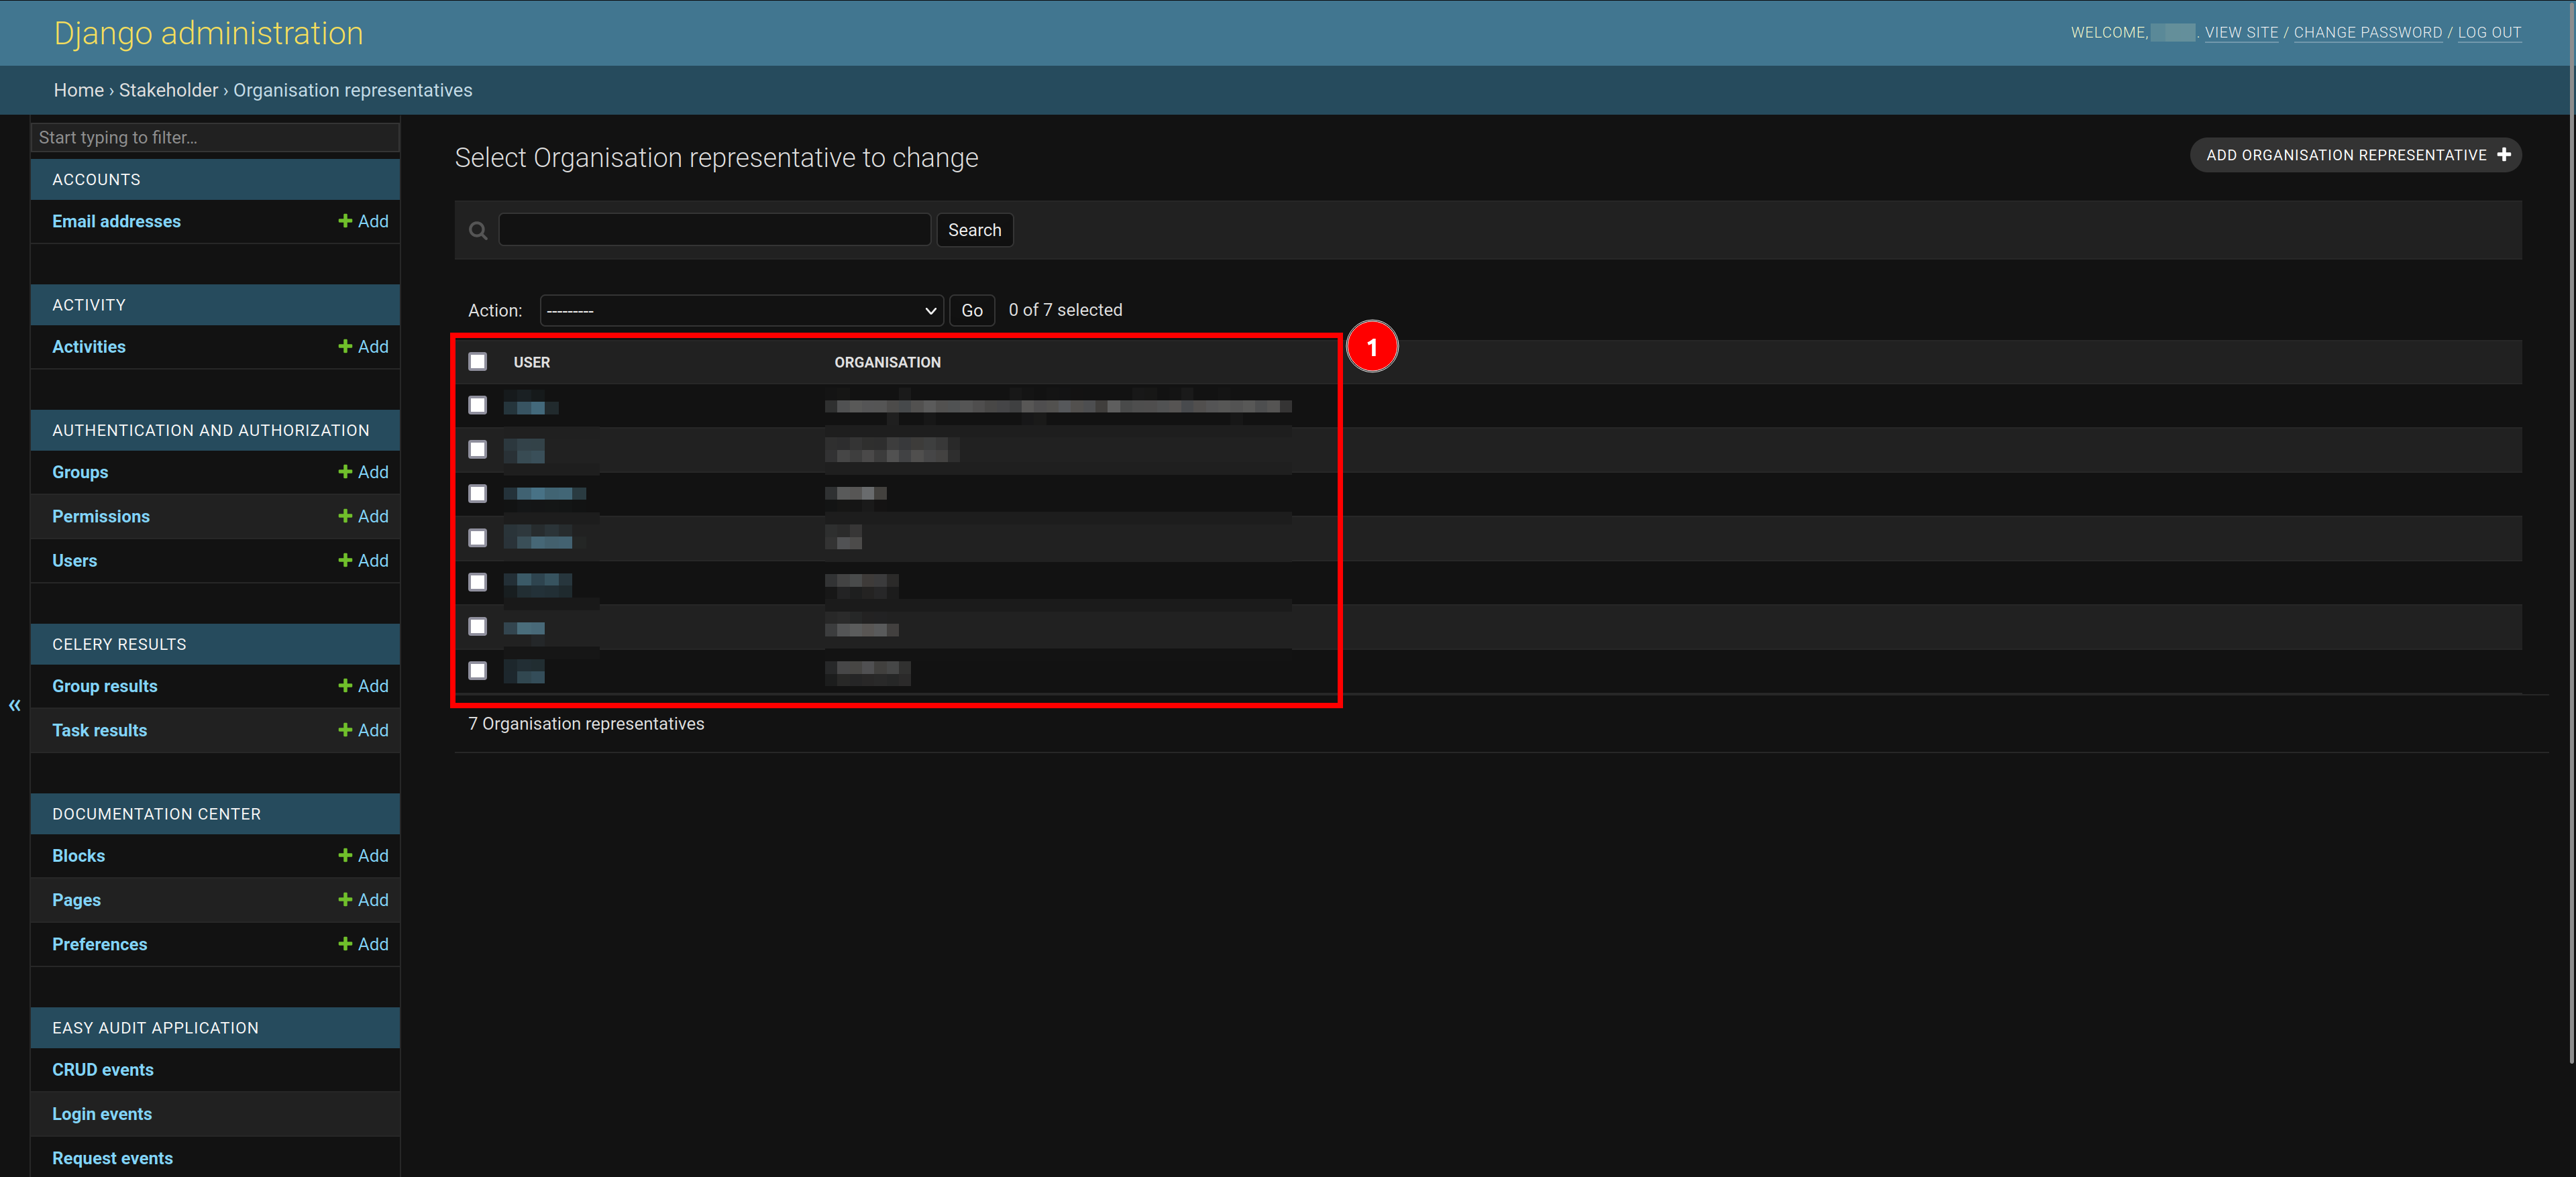Open Task results in sidebar
Screen dimensions: 2576x1177
(x=100, y=730)
